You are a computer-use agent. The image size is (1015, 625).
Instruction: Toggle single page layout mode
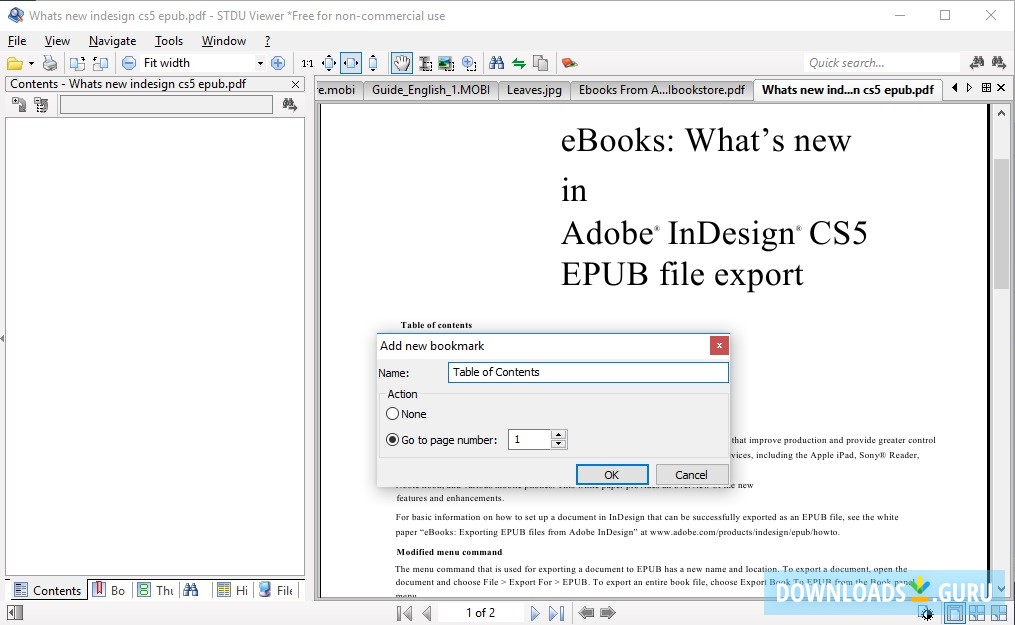click(x=954, y=613)
